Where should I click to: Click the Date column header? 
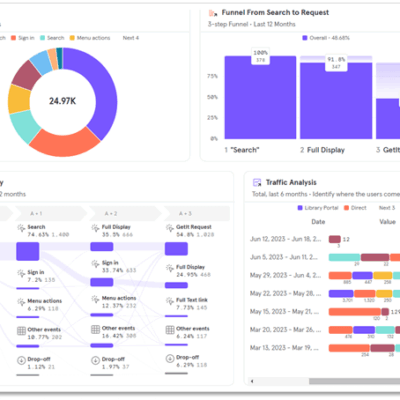click(318, 222)
